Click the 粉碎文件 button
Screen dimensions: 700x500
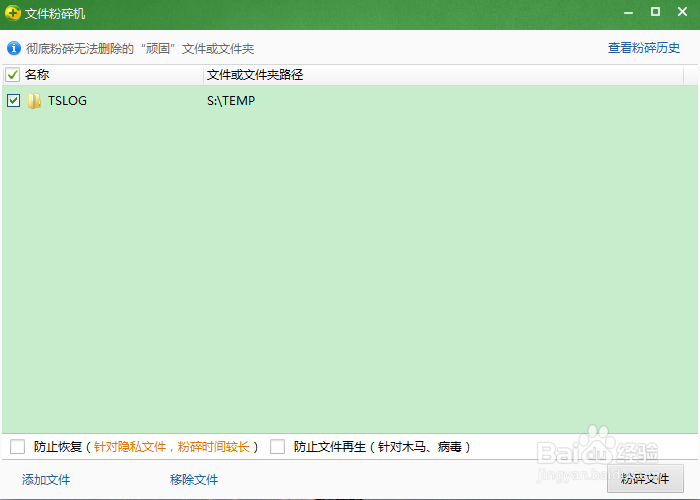click(x=645, y=479)
